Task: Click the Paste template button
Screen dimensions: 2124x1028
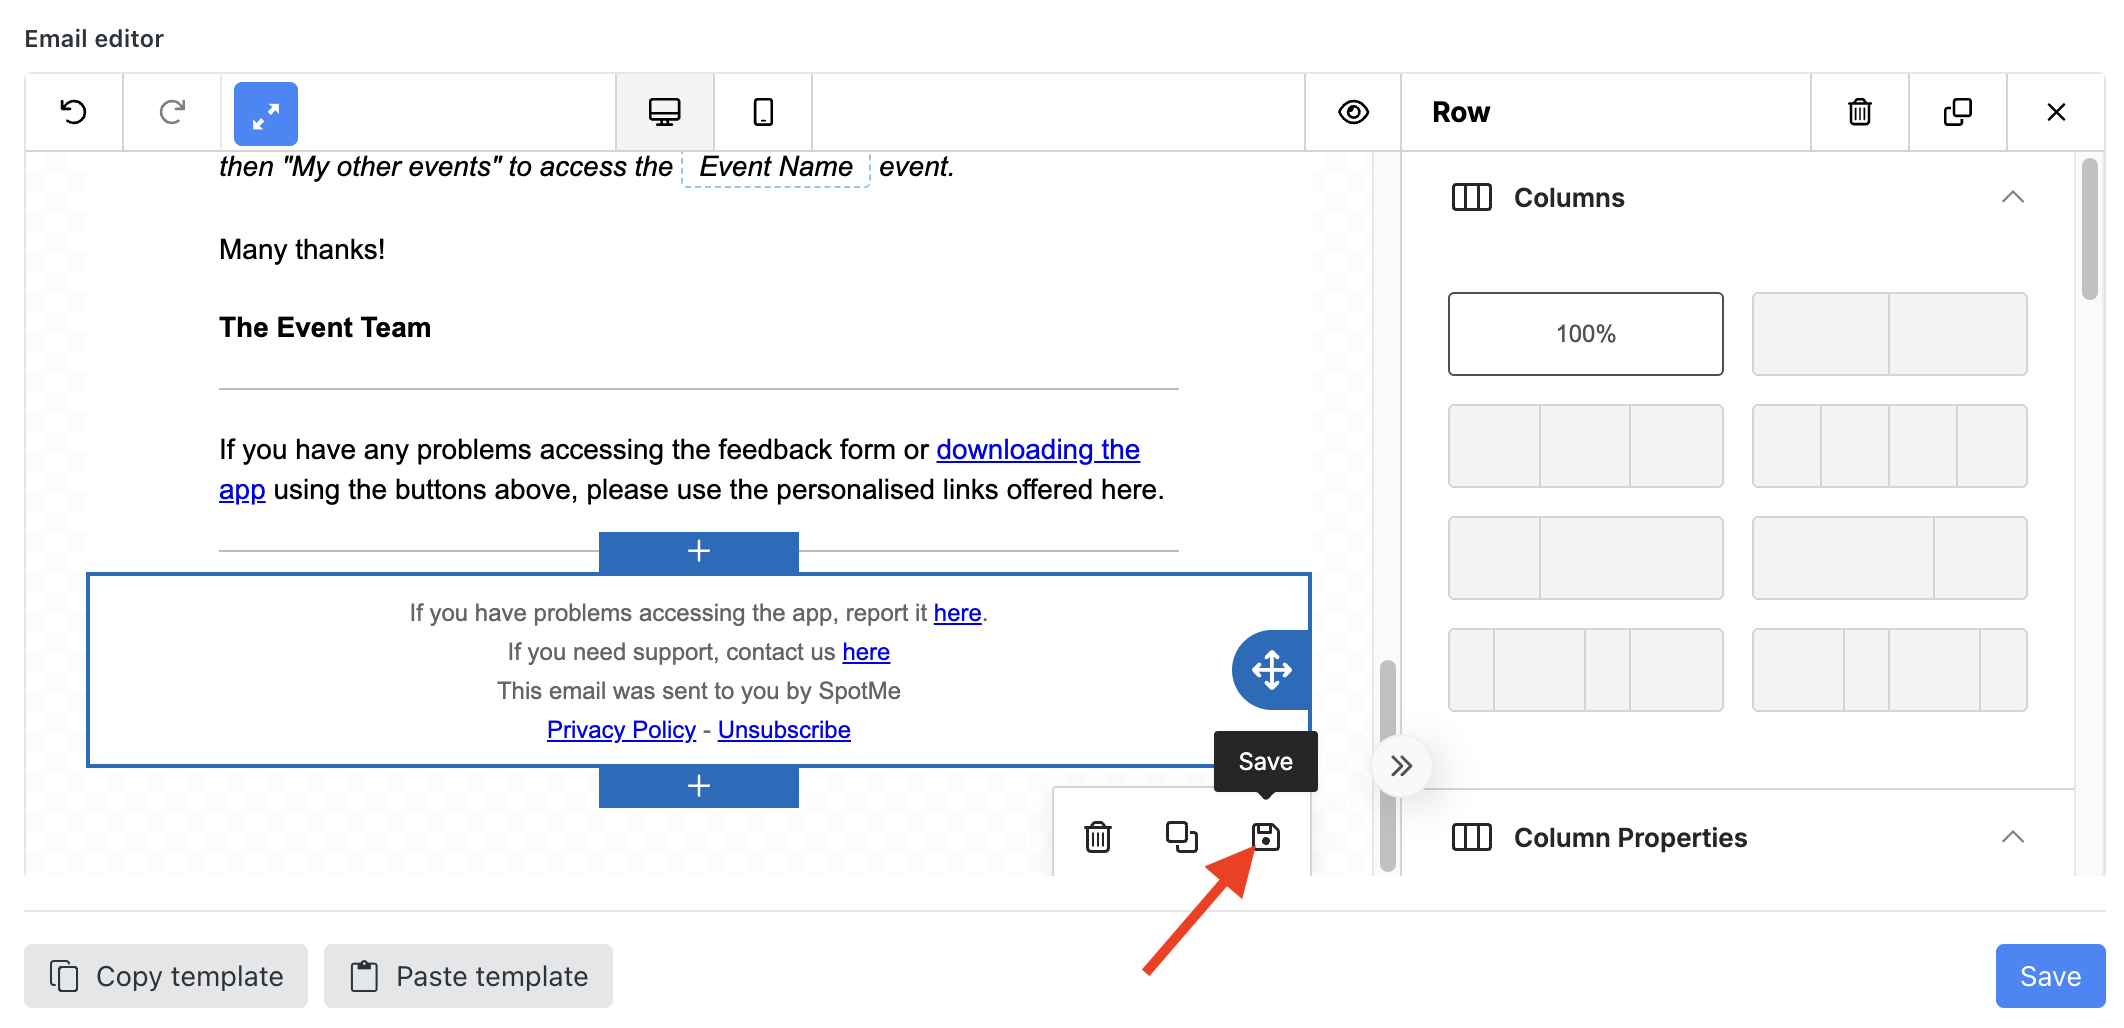Action: pos(468,976)
